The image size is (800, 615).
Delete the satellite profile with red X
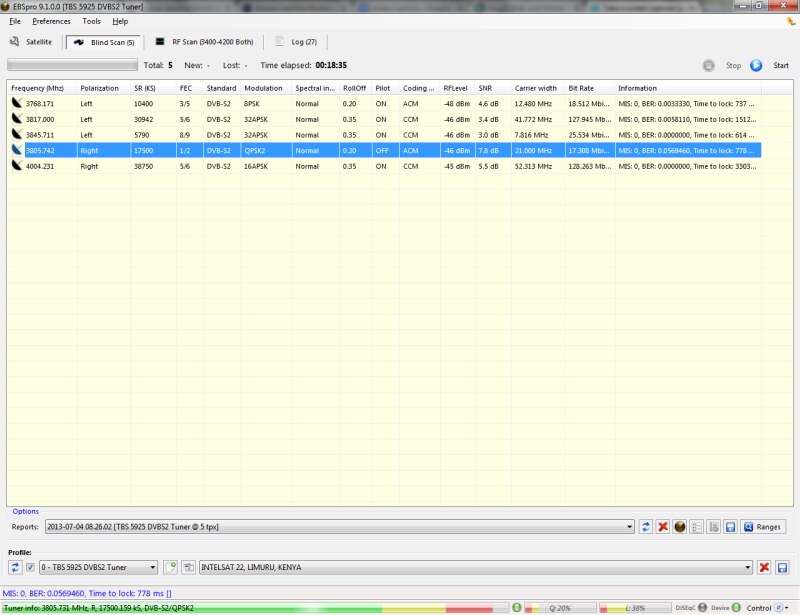pyautogui.click(x=765, y=568)
